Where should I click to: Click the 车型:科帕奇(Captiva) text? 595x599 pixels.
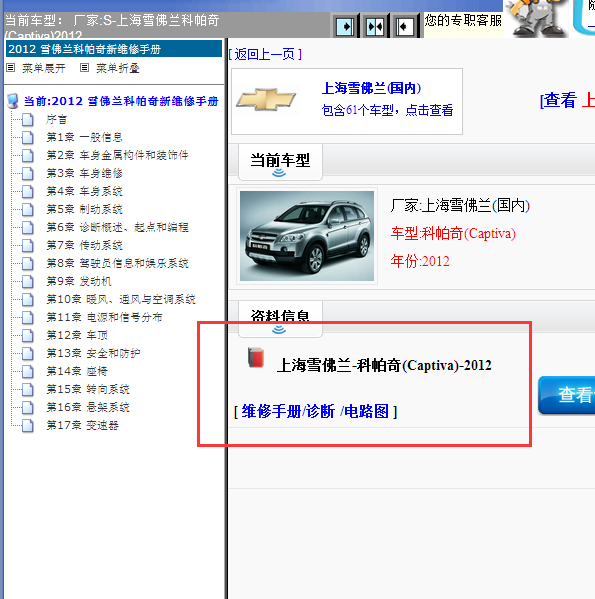coord(453,233)
